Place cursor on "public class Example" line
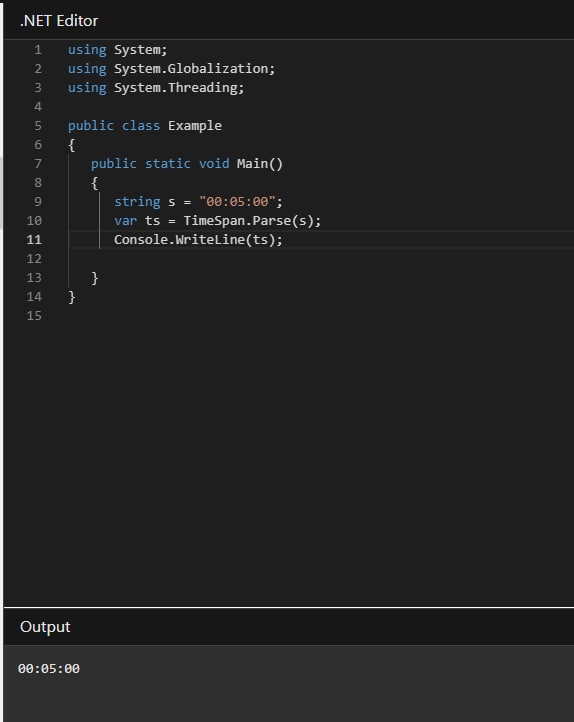Screen dimensions: 574x722 click(x=145, y=126)
